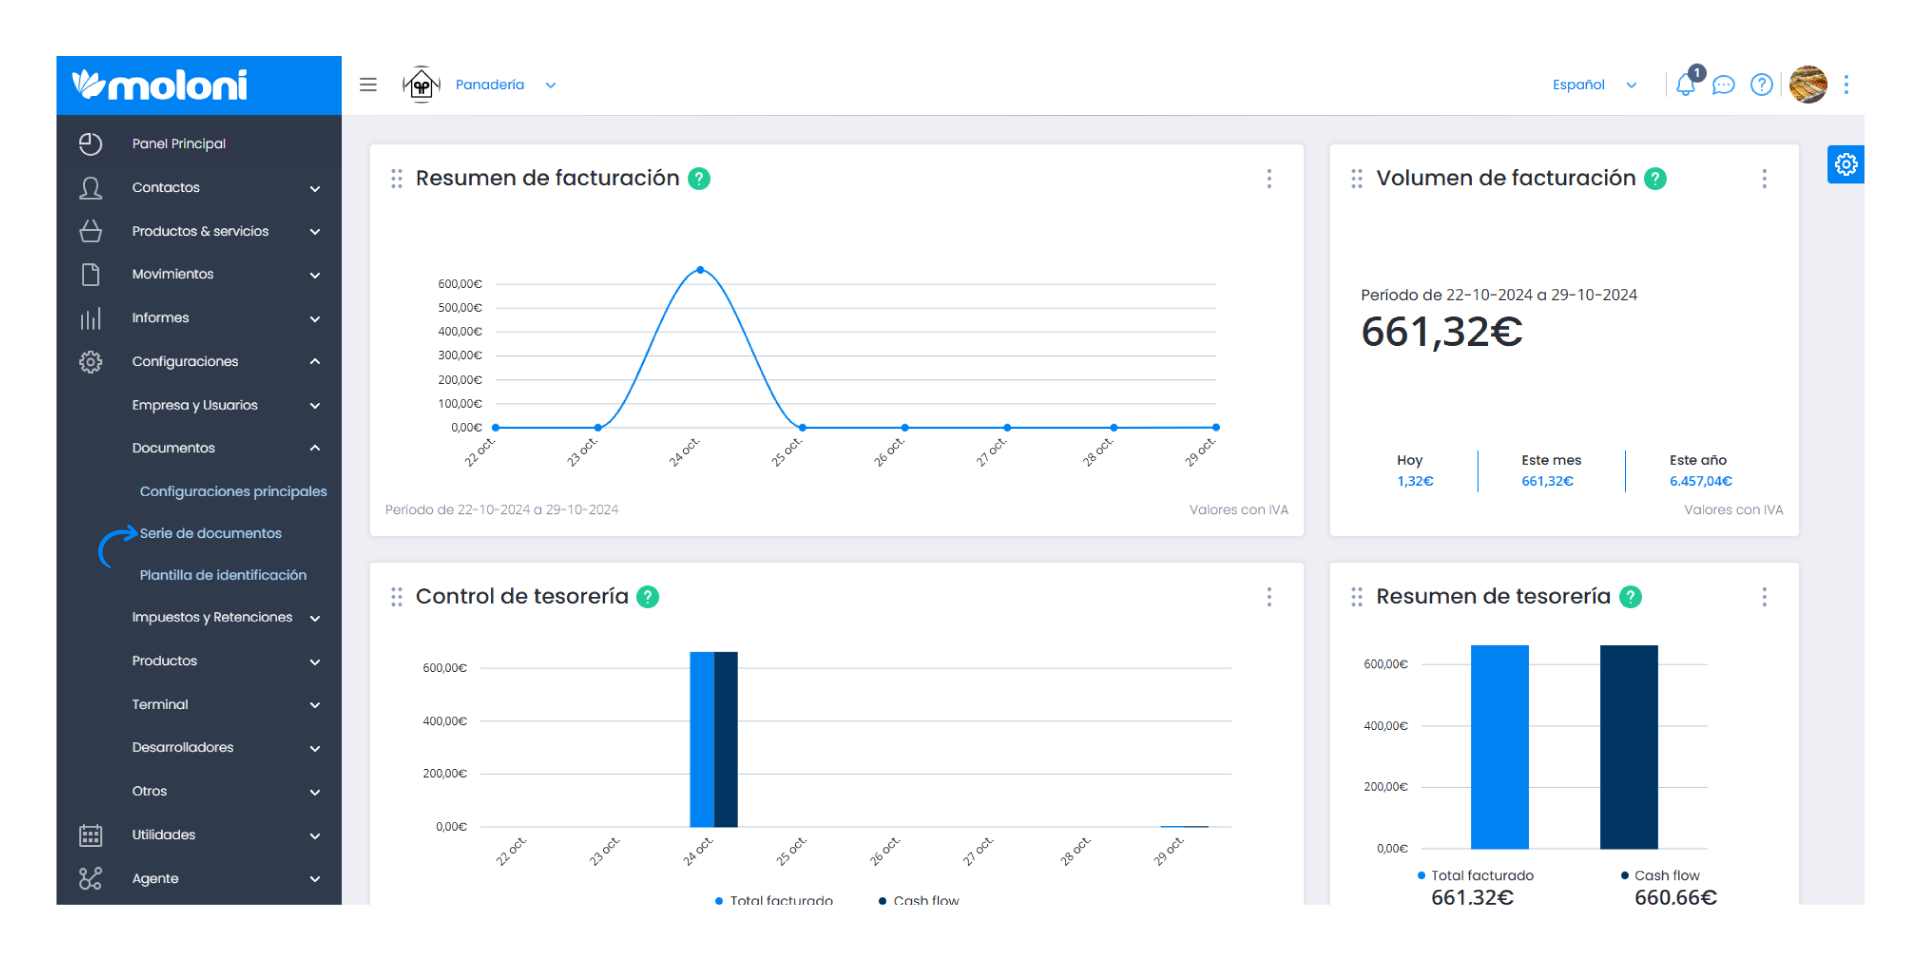
Task: Click the Moloni logo
Action: tap(160, 85)
